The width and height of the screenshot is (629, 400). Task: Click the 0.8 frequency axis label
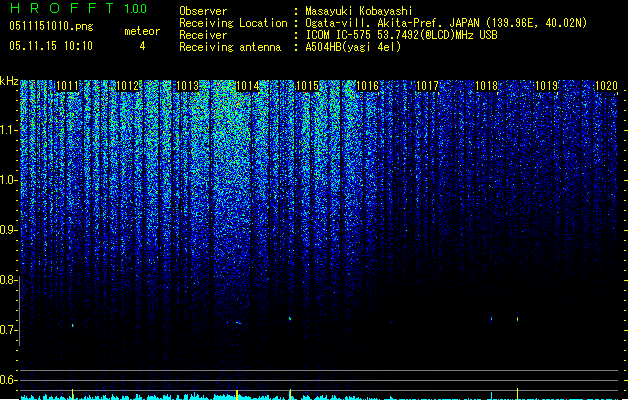pos(8,280)
